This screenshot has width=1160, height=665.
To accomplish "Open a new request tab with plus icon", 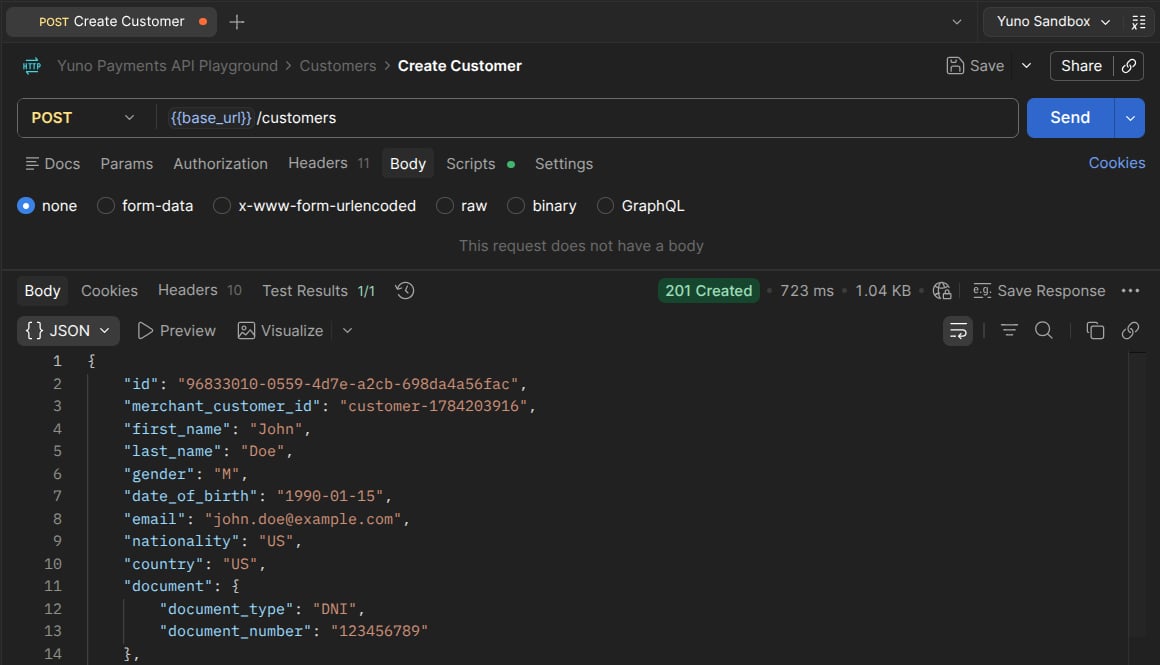I will (x=237, y=22).
